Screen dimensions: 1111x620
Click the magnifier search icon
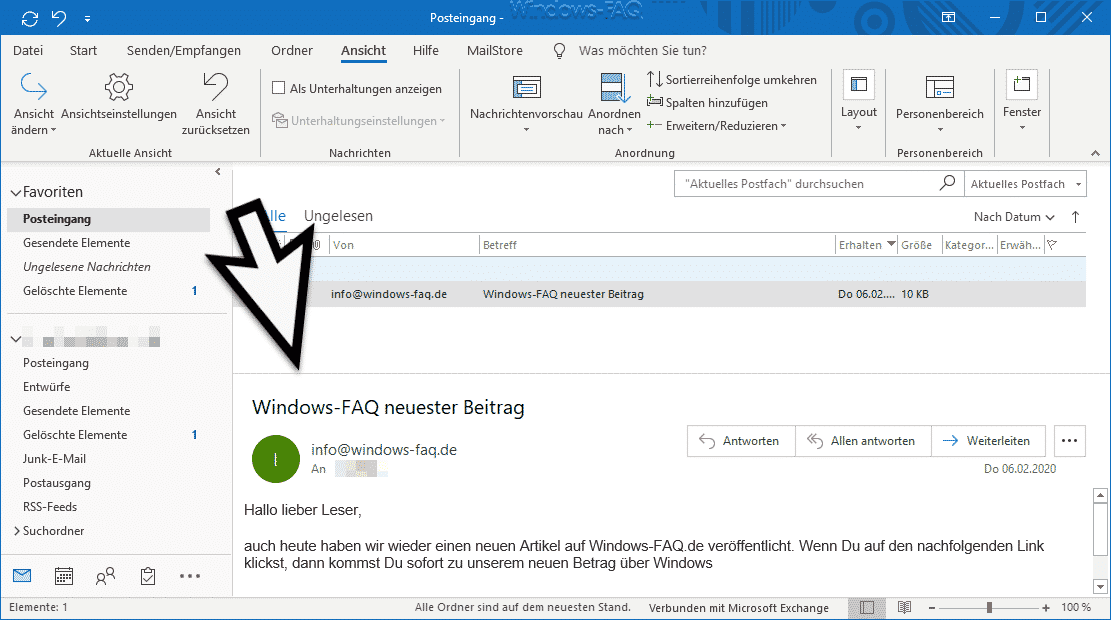[947, 183]
